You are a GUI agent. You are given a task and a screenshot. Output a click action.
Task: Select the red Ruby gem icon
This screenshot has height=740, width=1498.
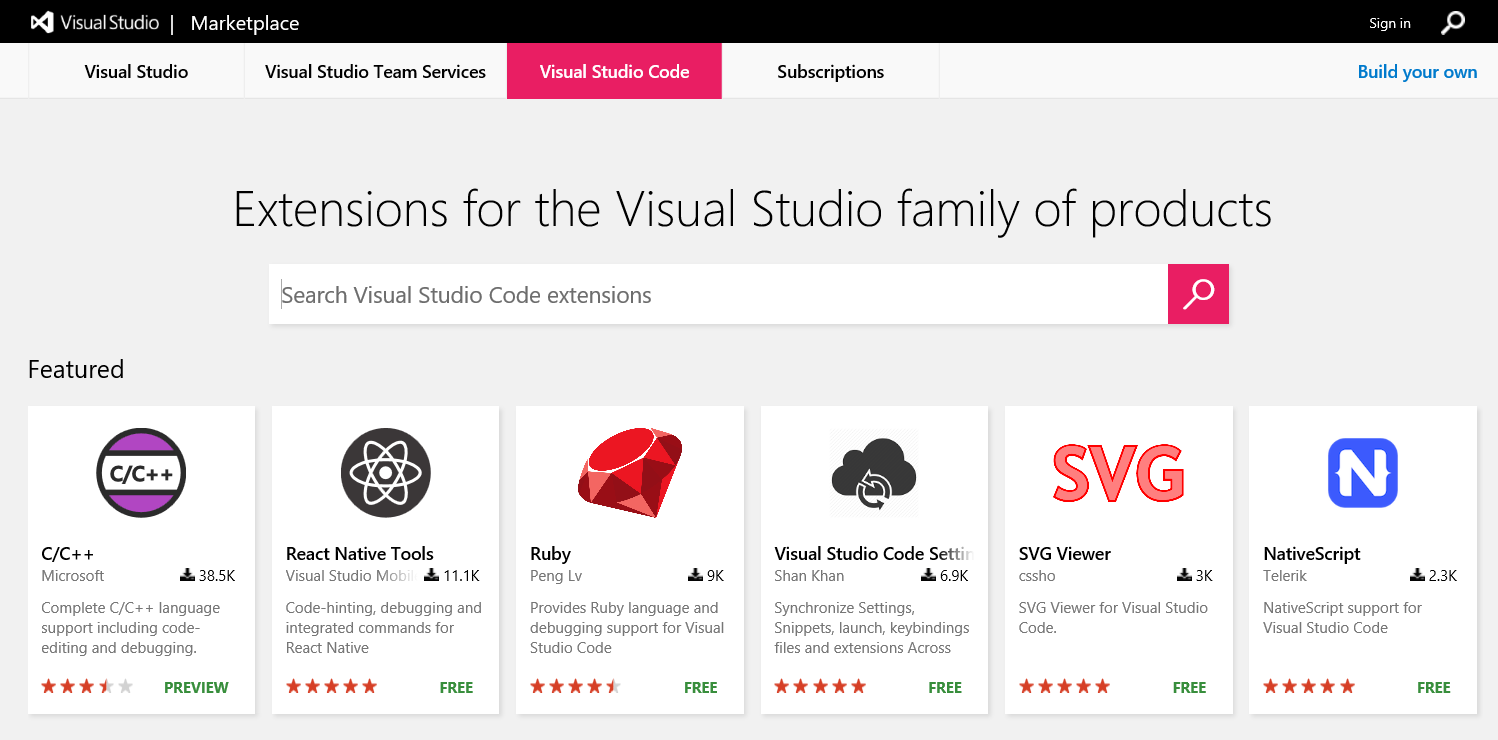coord(630,473)
